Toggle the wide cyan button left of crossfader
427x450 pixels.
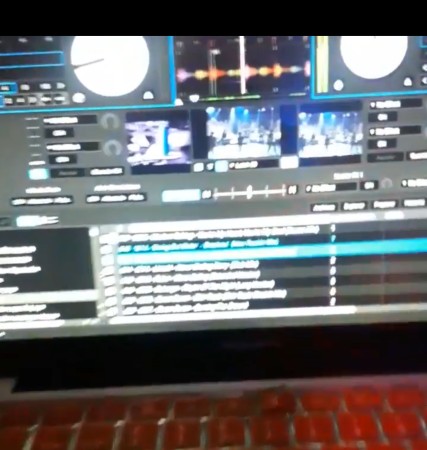[181, 195]
